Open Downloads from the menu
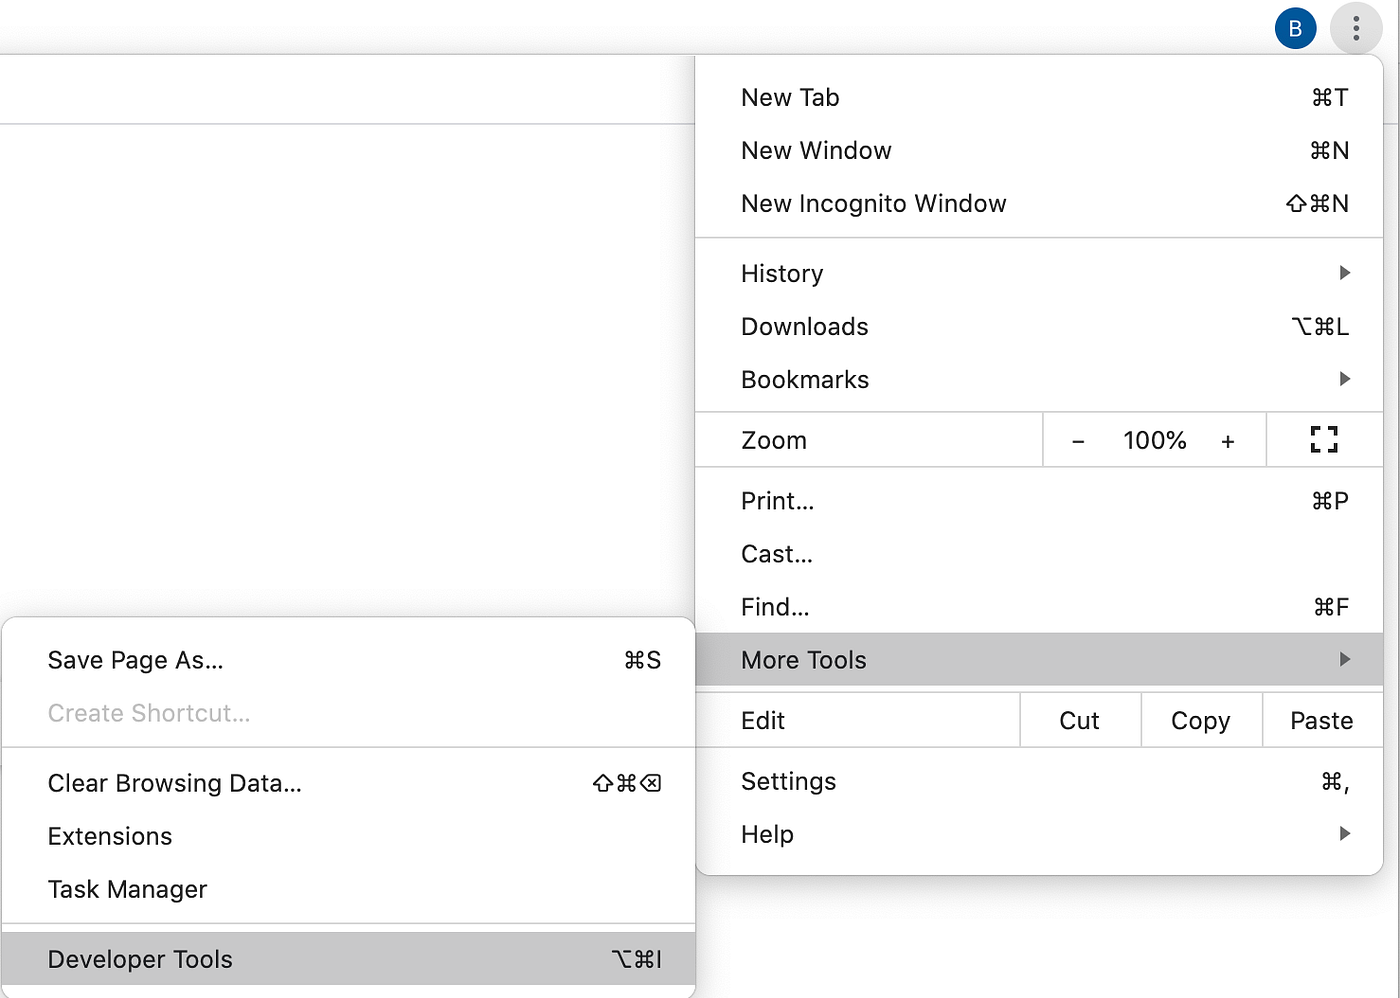 point(1039,326)
